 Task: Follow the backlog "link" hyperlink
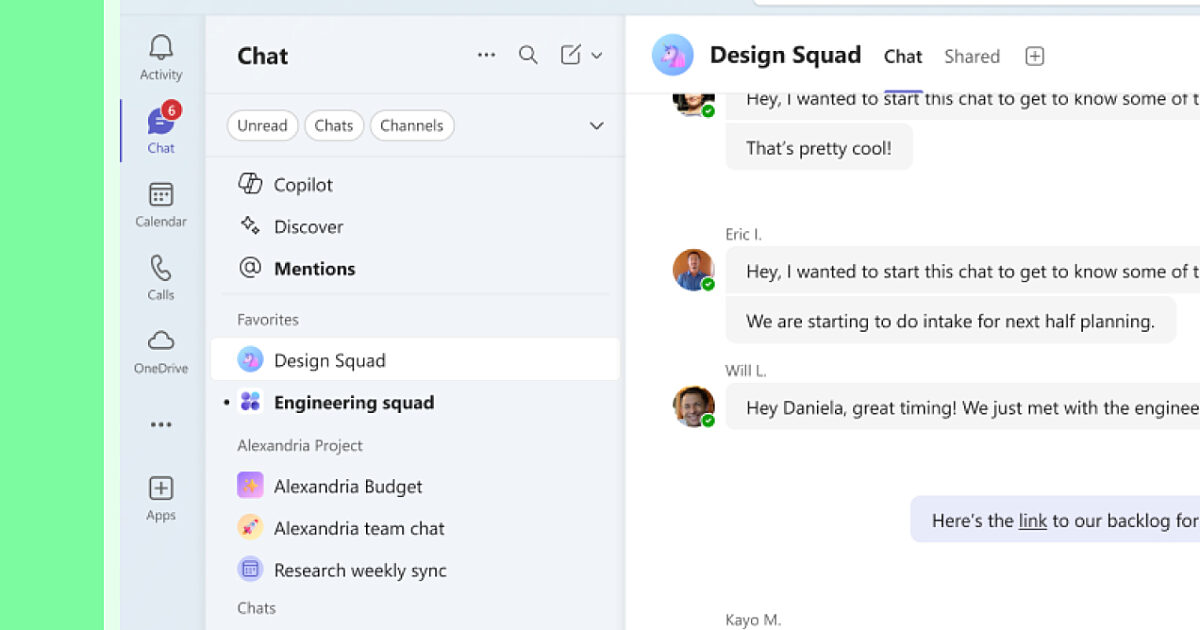1032,521
